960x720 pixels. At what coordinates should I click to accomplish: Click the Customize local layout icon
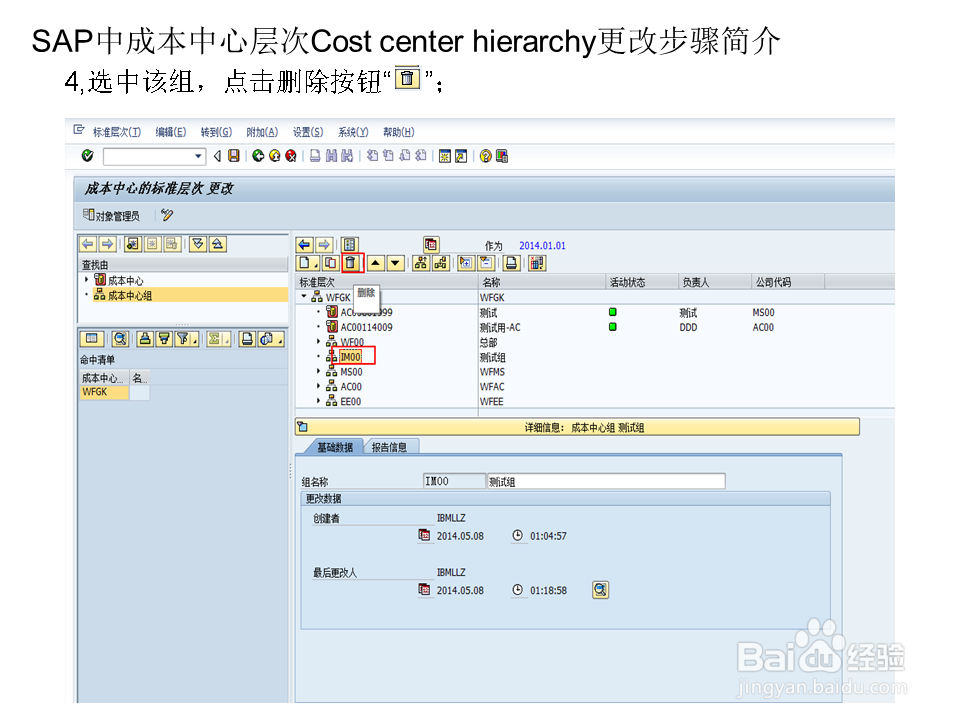click(502, 156)
